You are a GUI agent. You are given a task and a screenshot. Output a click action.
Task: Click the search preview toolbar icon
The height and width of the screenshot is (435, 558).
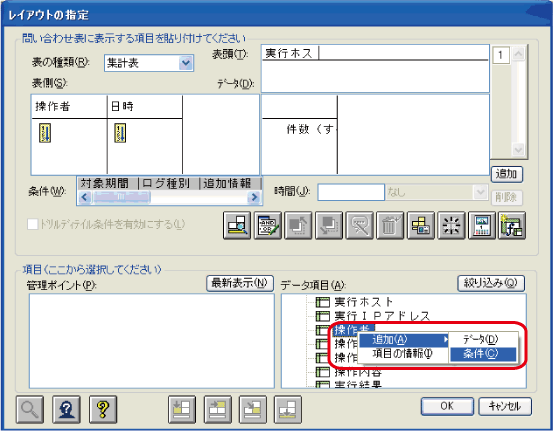coord(237,226)
